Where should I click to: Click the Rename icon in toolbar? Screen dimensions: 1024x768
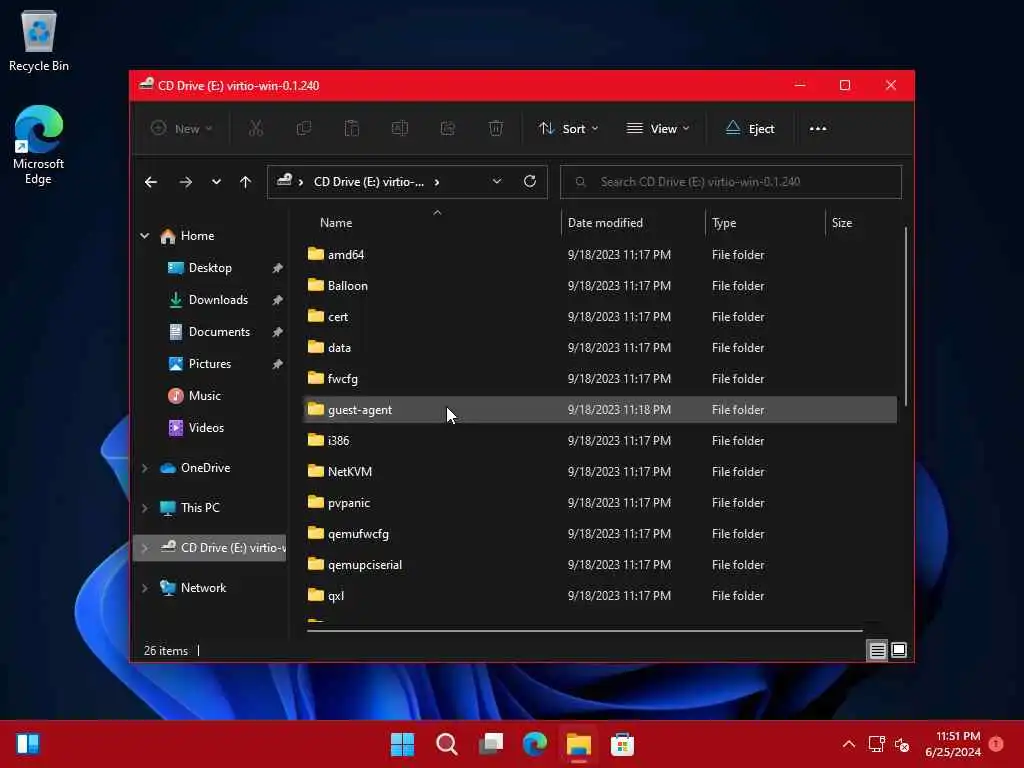[400, 129]
